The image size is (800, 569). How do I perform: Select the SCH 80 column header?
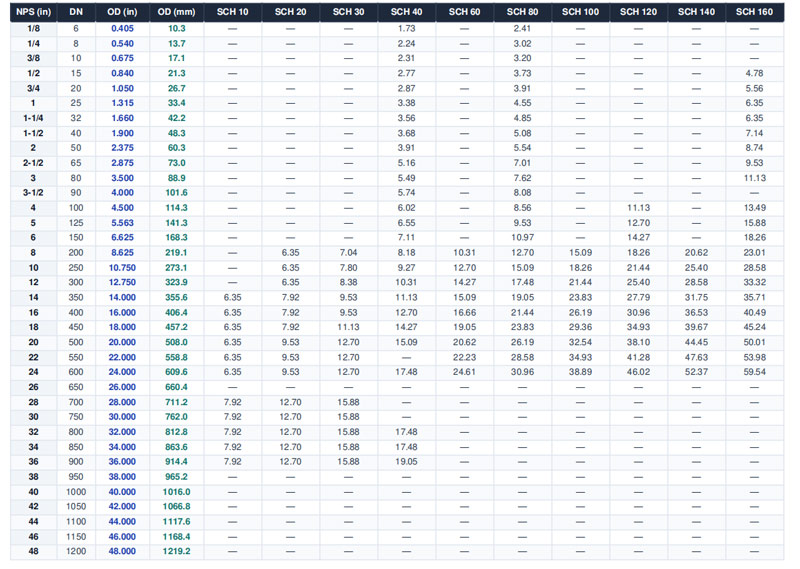click(x=522, y=12)
